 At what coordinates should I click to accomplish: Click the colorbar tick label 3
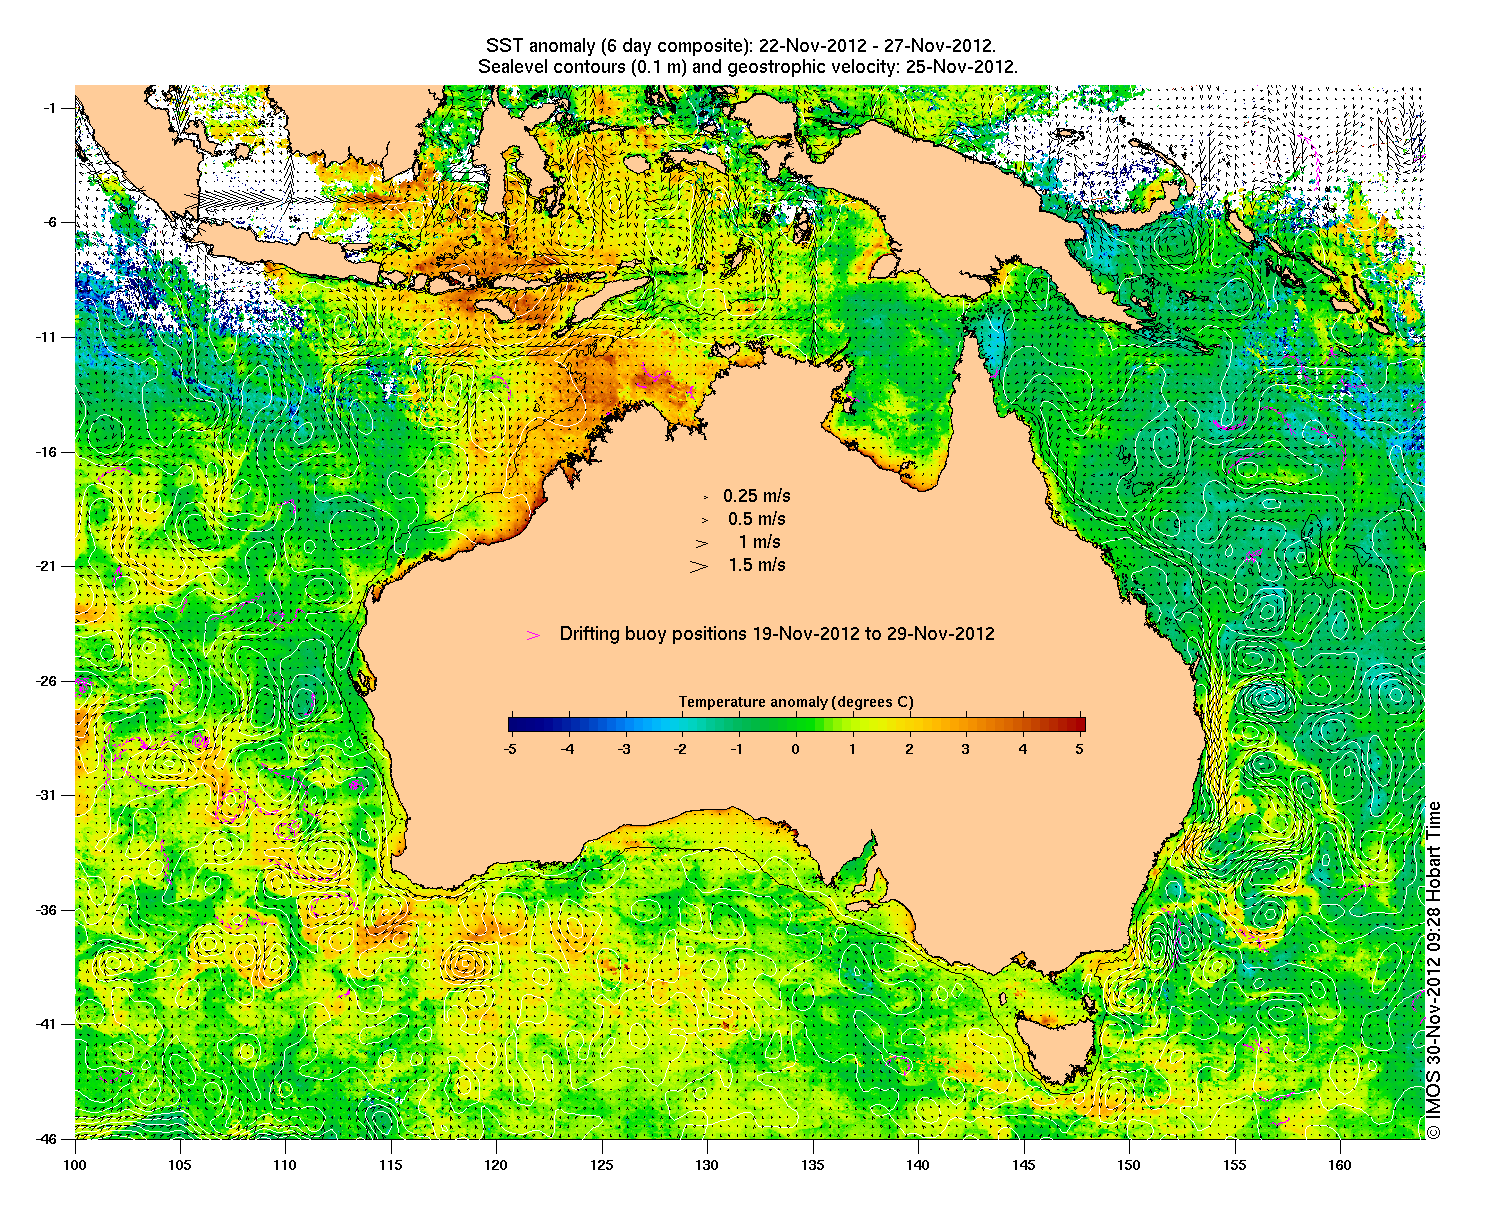[x=966, y=748]
